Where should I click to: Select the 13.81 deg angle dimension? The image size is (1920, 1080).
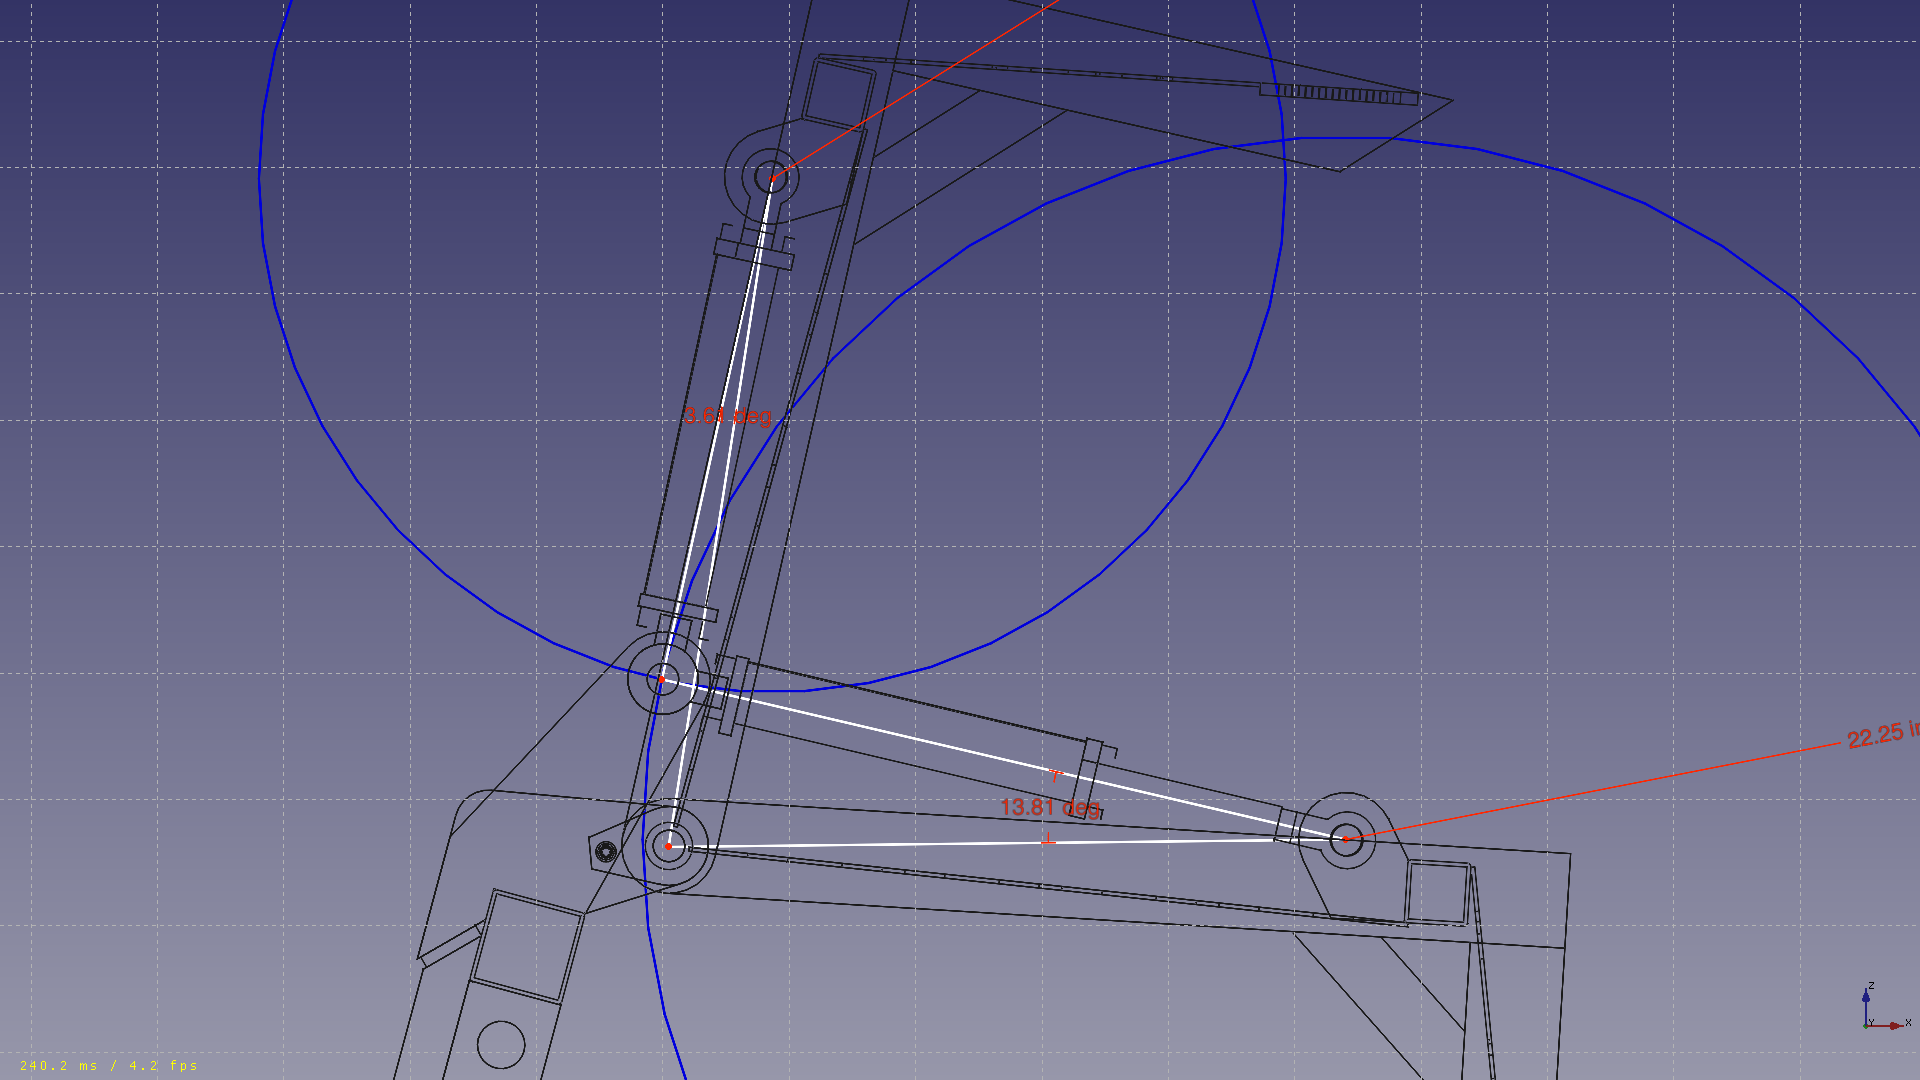1049,807
